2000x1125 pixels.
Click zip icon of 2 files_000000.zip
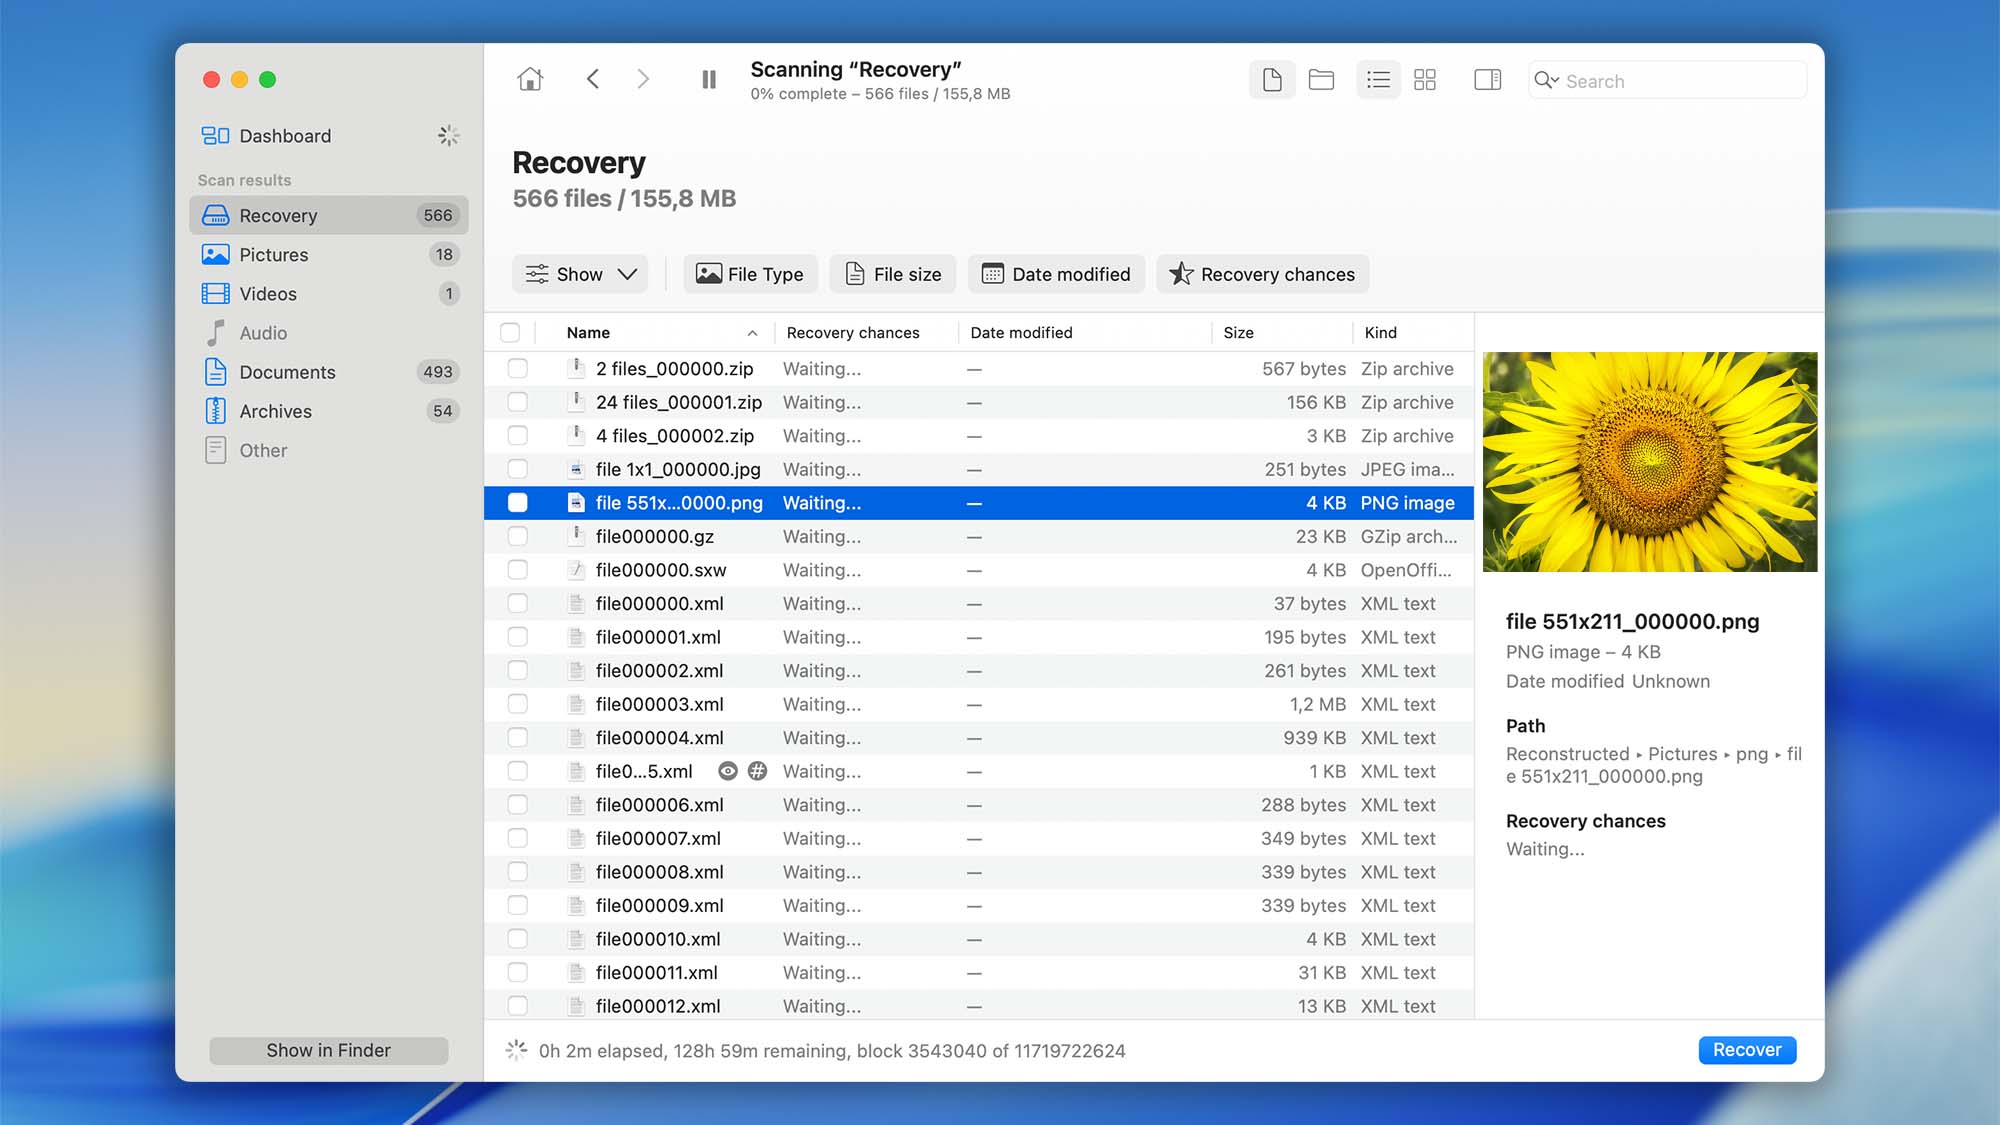click(576, 368)
